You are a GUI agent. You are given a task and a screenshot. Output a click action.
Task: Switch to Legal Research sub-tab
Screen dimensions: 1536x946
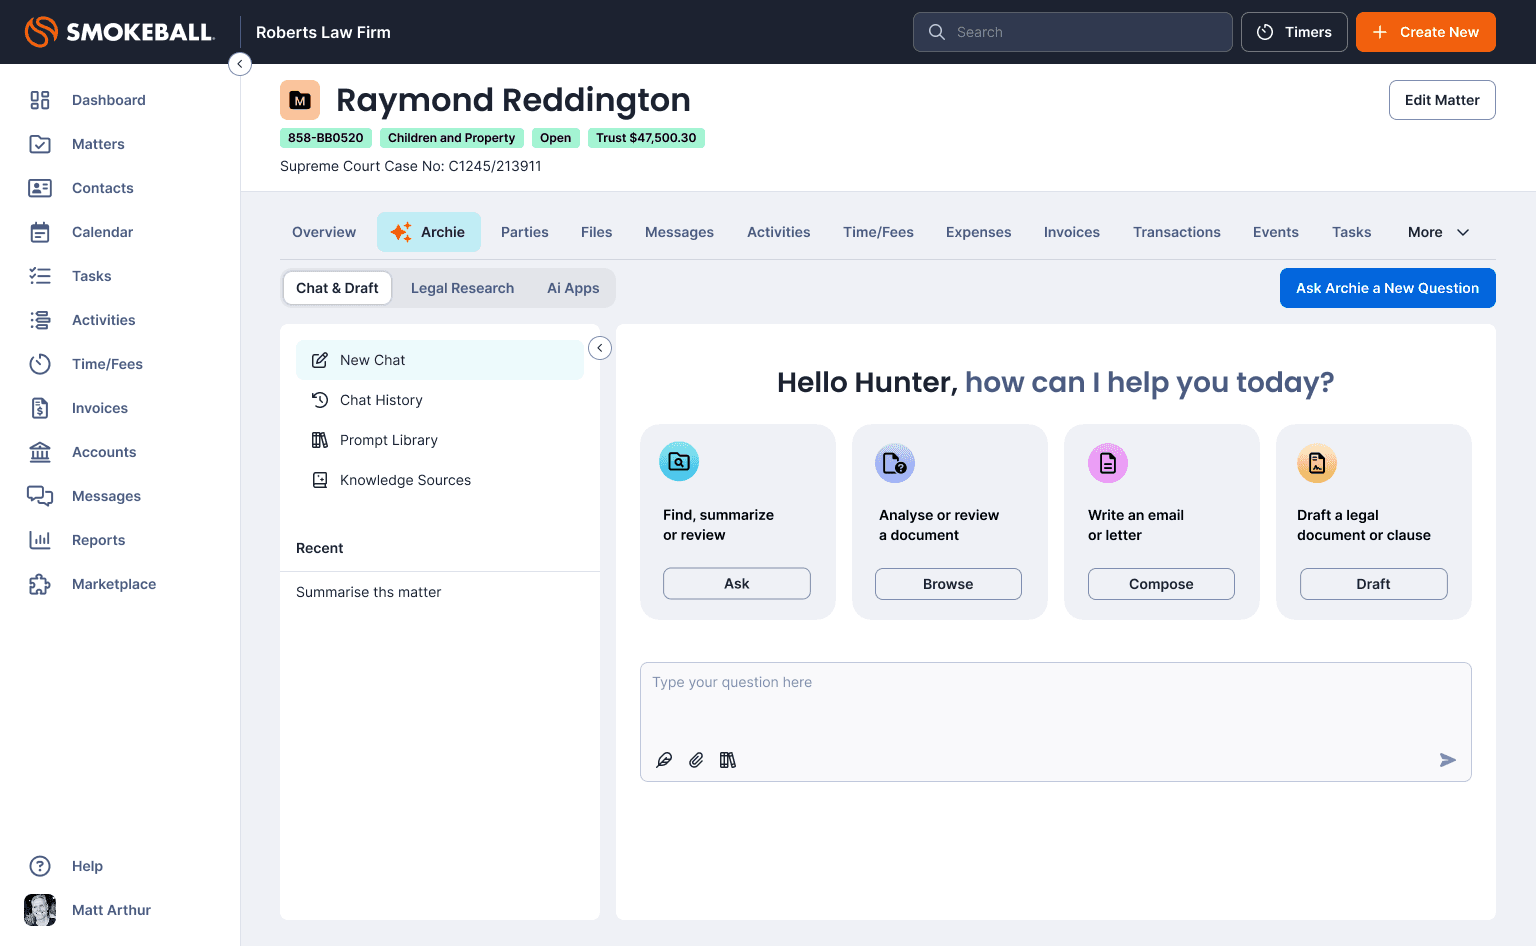coord(462,288)
